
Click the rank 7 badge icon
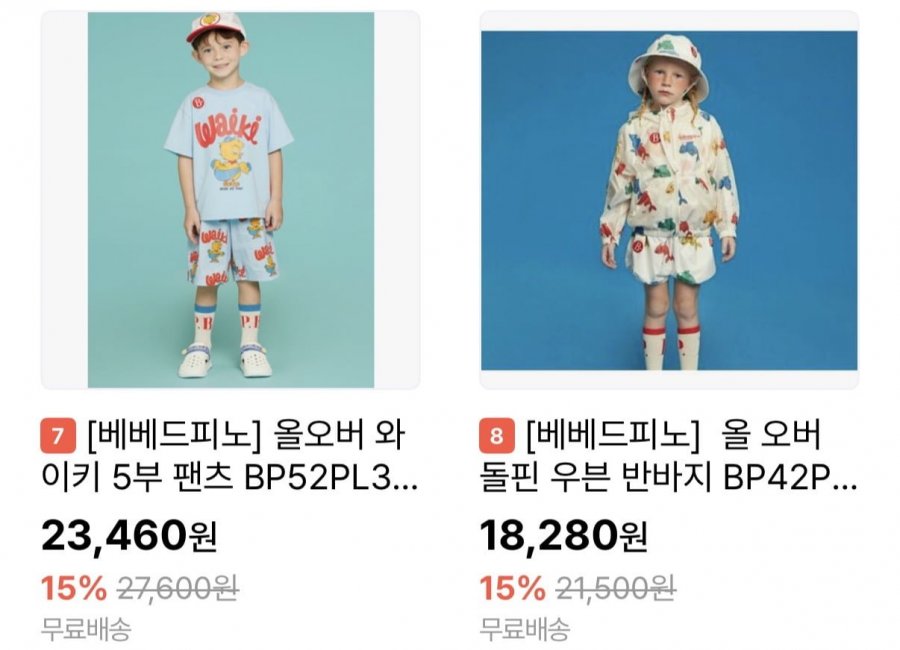58,436
